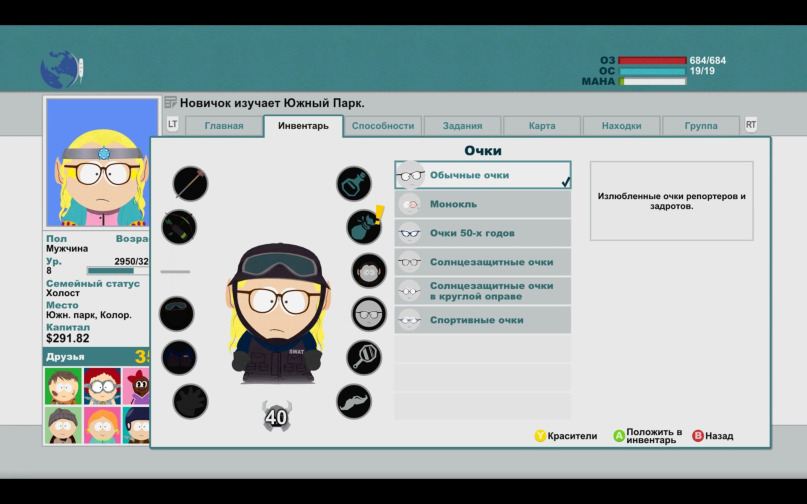Switch to the Способности tab
Screen dimensions: 807x504
pyautogui.click(x=383, y=126)
